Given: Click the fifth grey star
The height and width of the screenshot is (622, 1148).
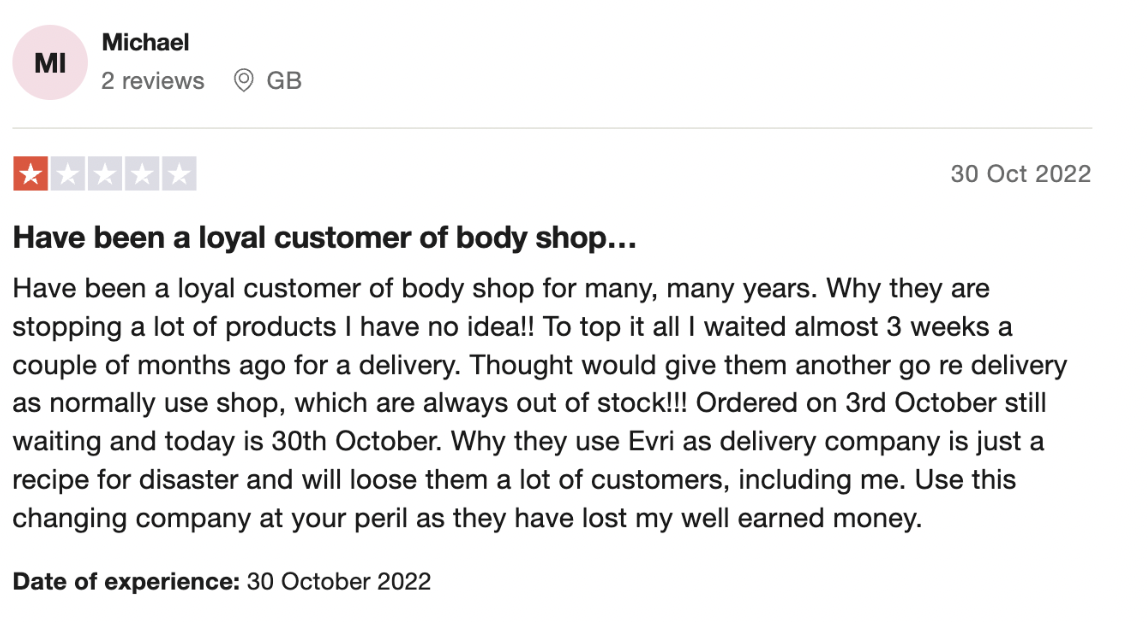Looking at the screenshot, I should [179, 174].
